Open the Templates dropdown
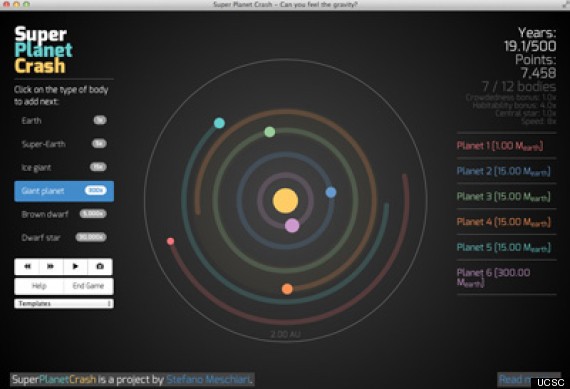This screenshot has width=570, height=389. [x=64, y=304]
